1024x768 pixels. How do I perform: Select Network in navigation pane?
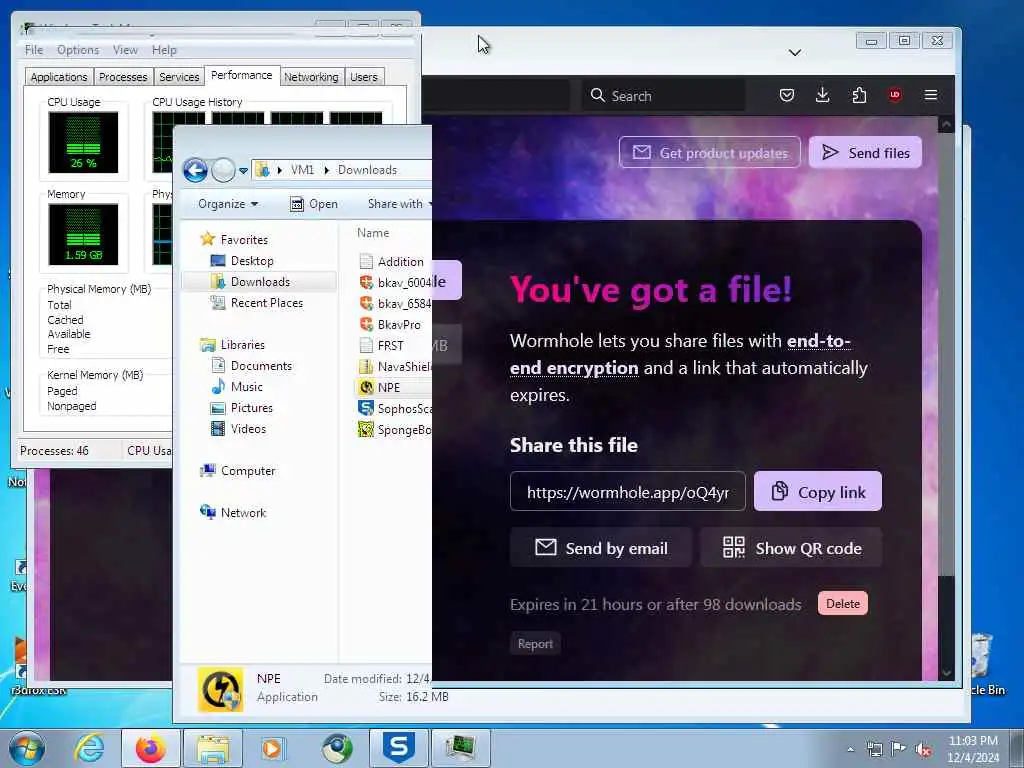(233, 513)
